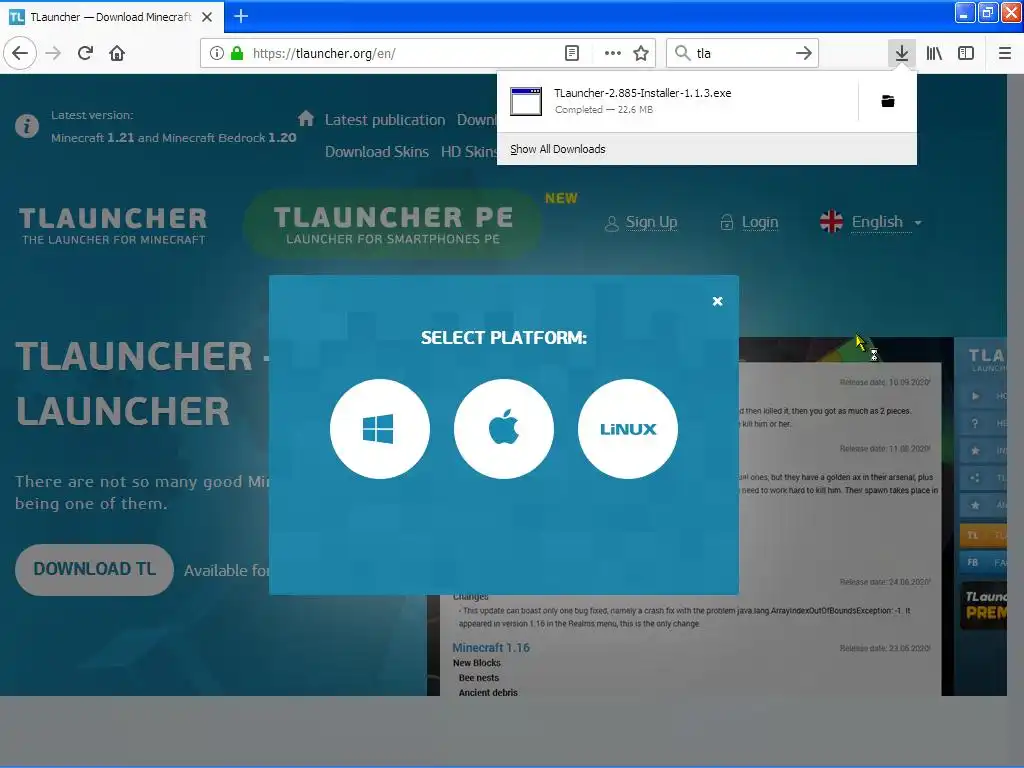Click the search magnifier icon
Image resolution: width=1024 pixels, height=768 pixels.
(x=682, y=53)
